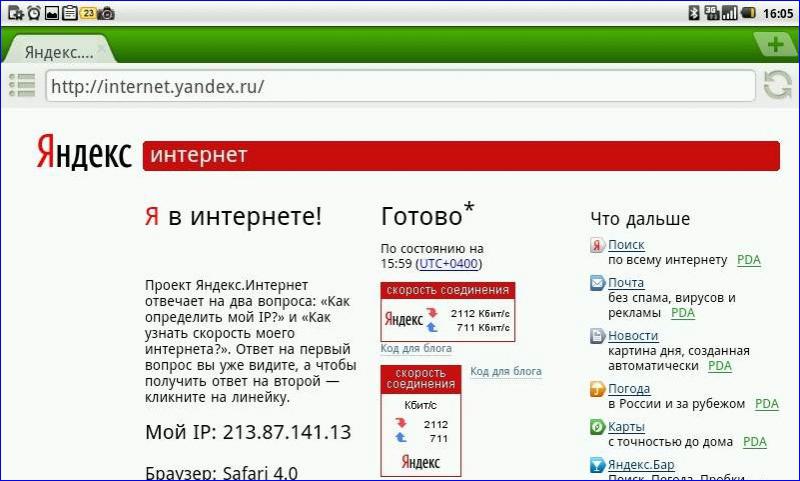Click the Я в интернете! heading
Screen dimensions: 800x481
click(234, 216)
